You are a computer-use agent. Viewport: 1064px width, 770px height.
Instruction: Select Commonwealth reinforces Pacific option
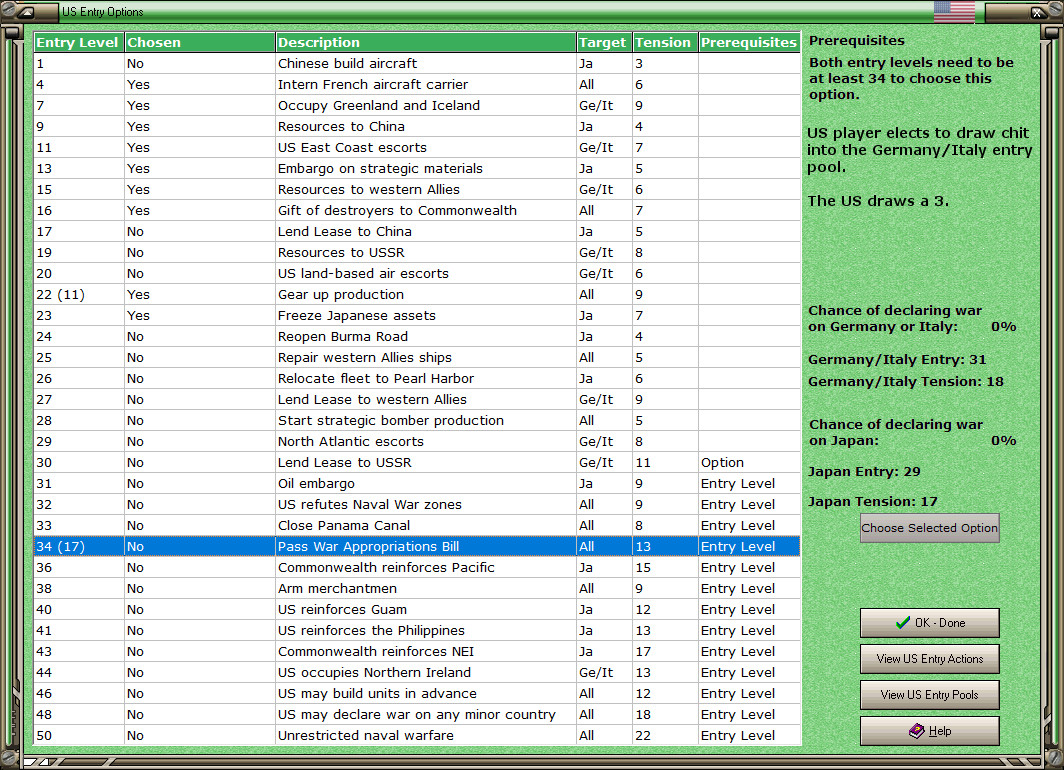point(417,568)
